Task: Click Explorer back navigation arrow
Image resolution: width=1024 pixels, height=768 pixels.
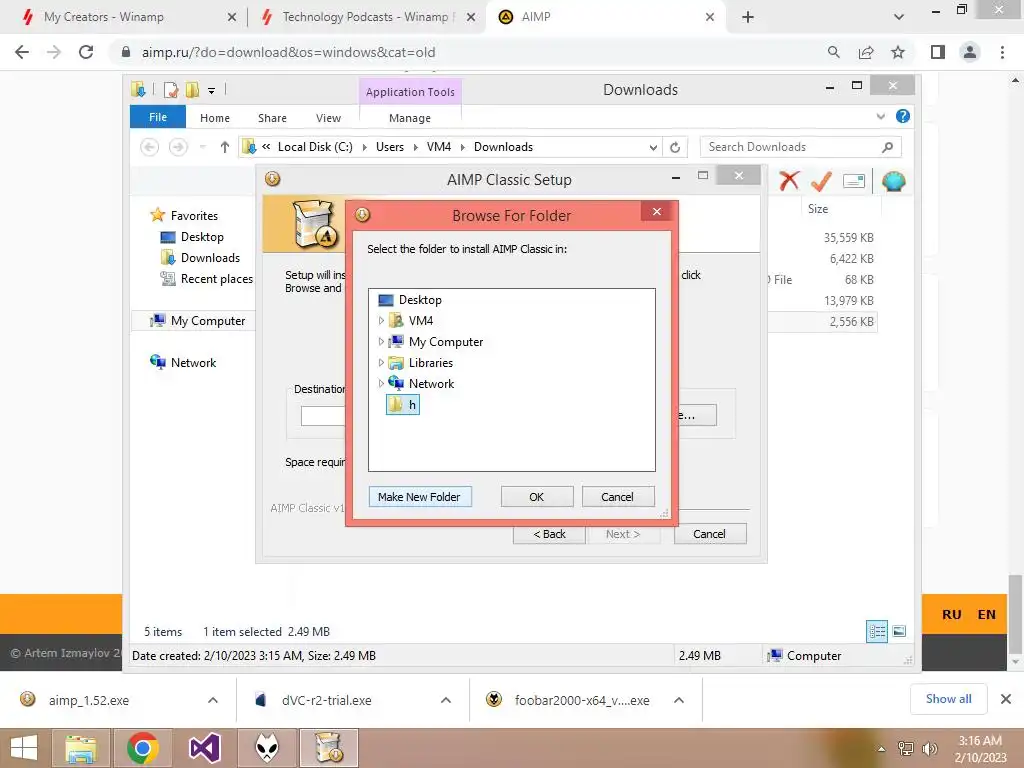Action: tap(150, 147)
